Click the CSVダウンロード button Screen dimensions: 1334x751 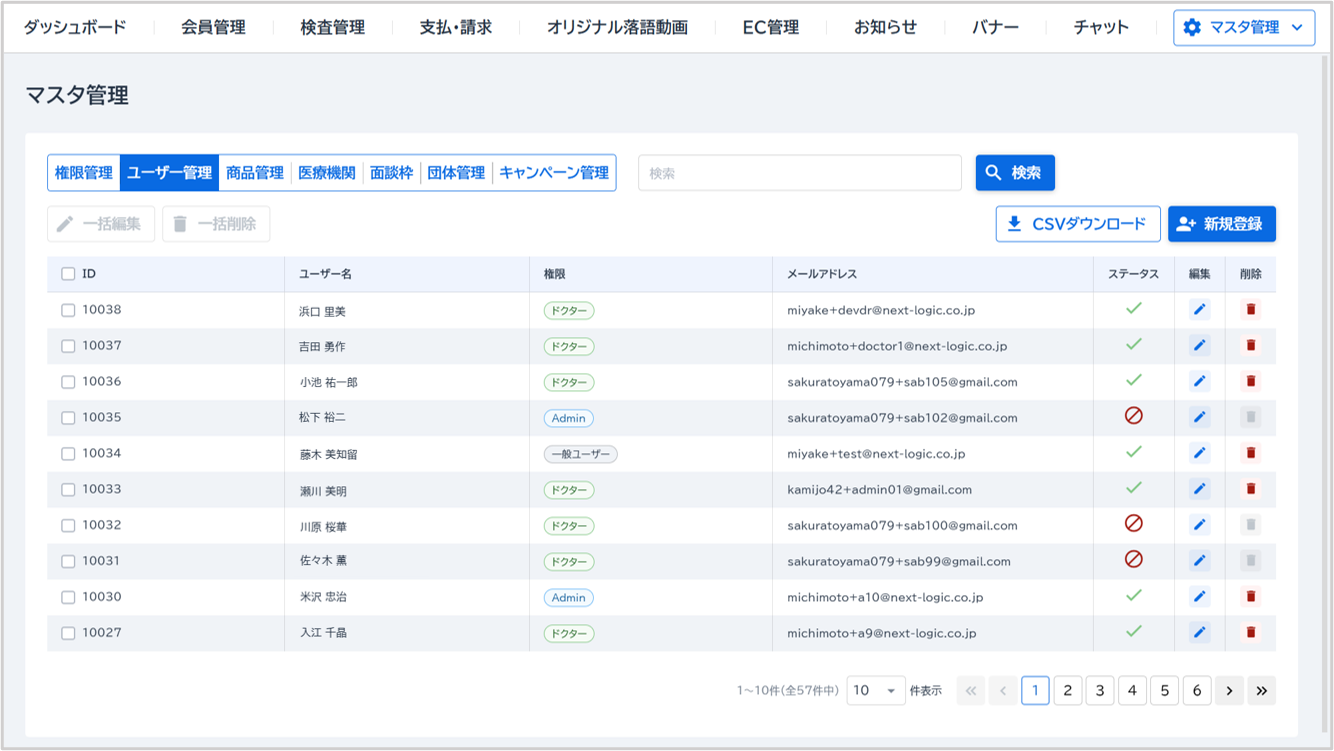(1077, 224)
